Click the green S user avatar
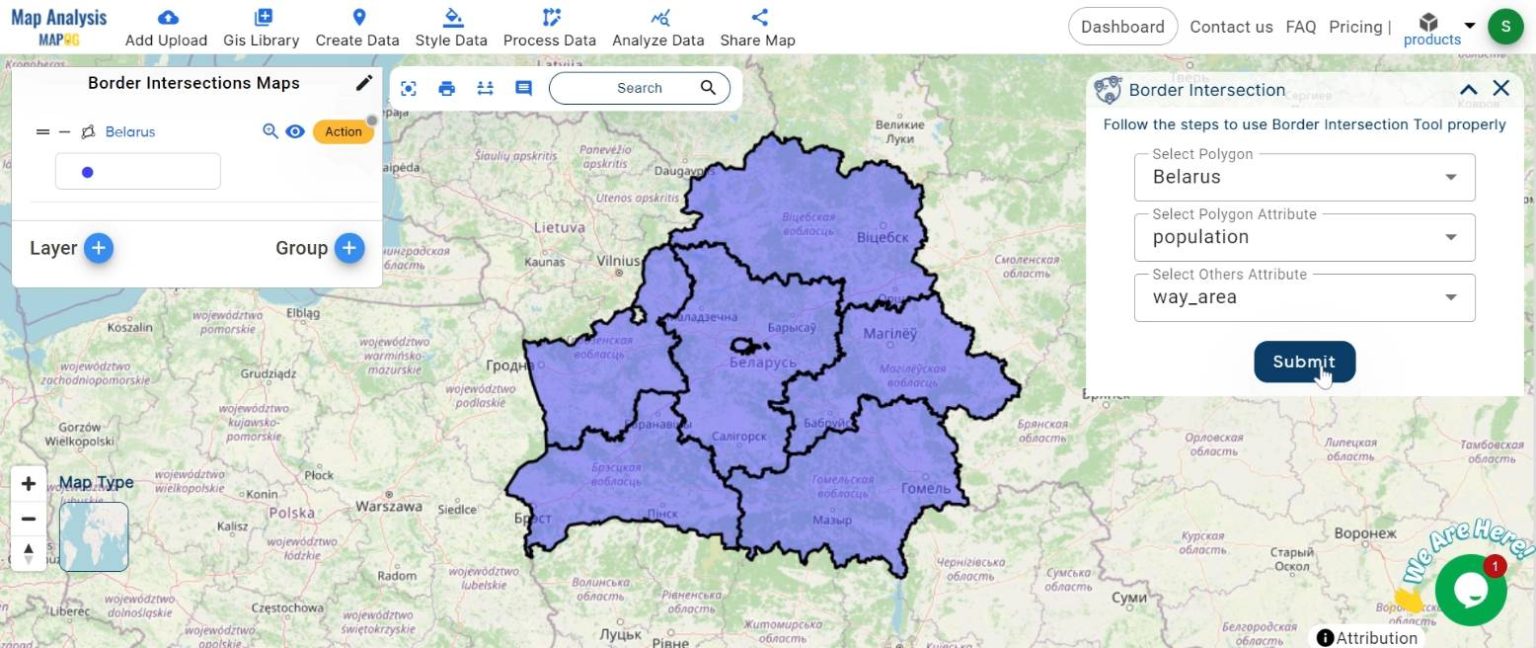 [x=1506, y=27]
